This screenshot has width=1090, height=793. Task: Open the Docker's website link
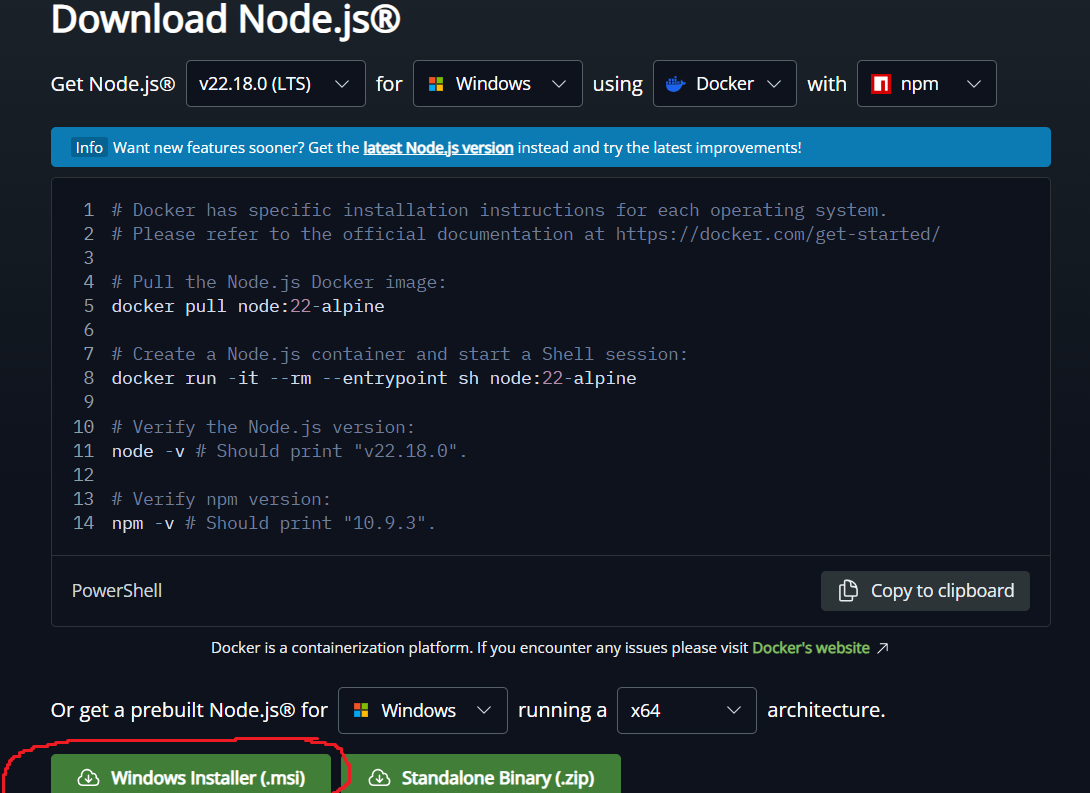click(811, 648)
